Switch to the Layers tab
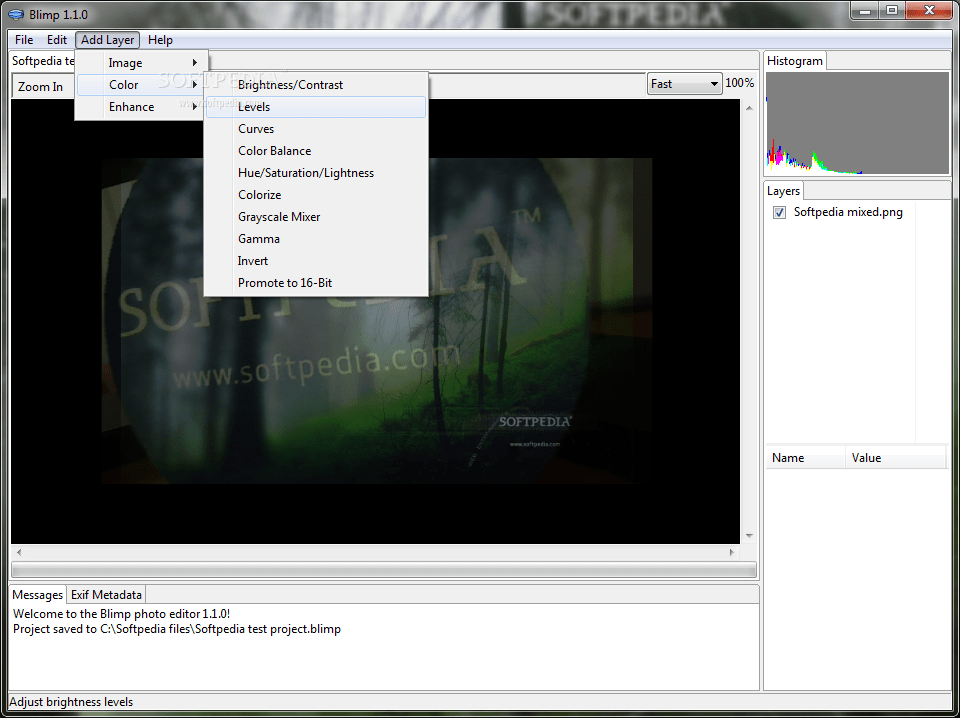Image resolution: width=960 pixels, height=718 pixels. click(x=783, y=191)
